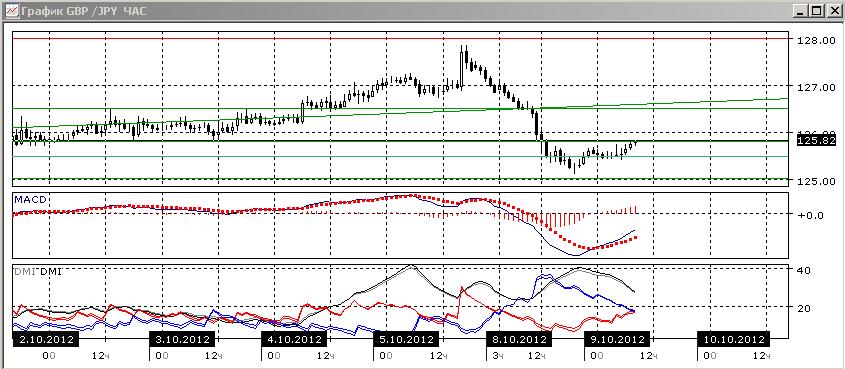Select the 4.10.2012 date marker

tap(294, 340)
